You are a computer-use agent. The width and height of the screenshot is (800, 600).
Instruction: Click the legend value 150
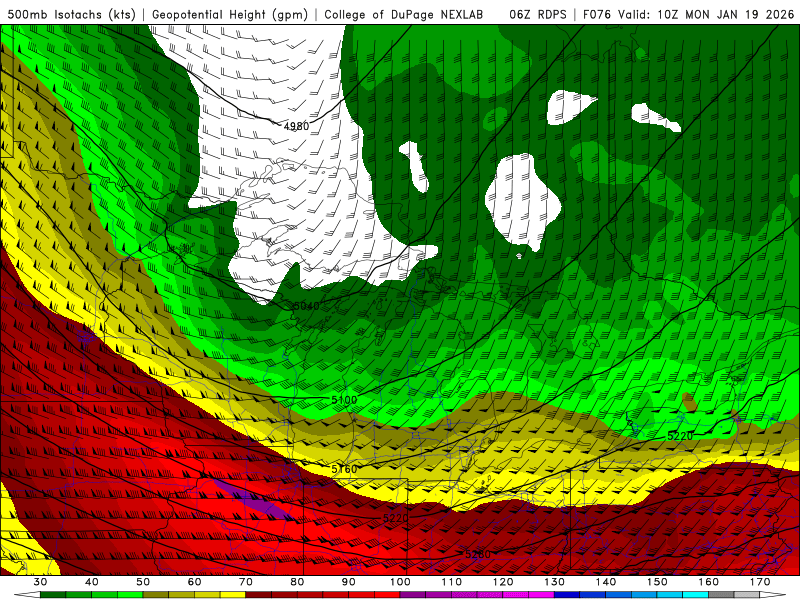[x=658, y=582]
